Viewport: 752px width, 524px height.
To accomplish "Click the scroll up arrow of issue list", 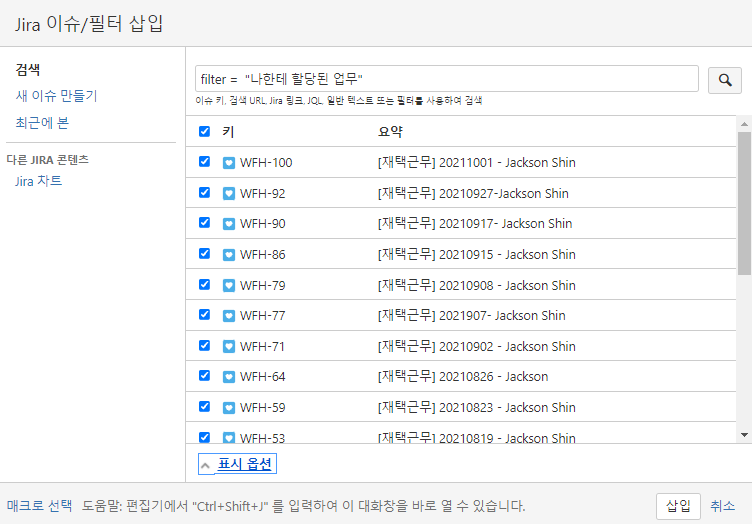I will (744, 124).
